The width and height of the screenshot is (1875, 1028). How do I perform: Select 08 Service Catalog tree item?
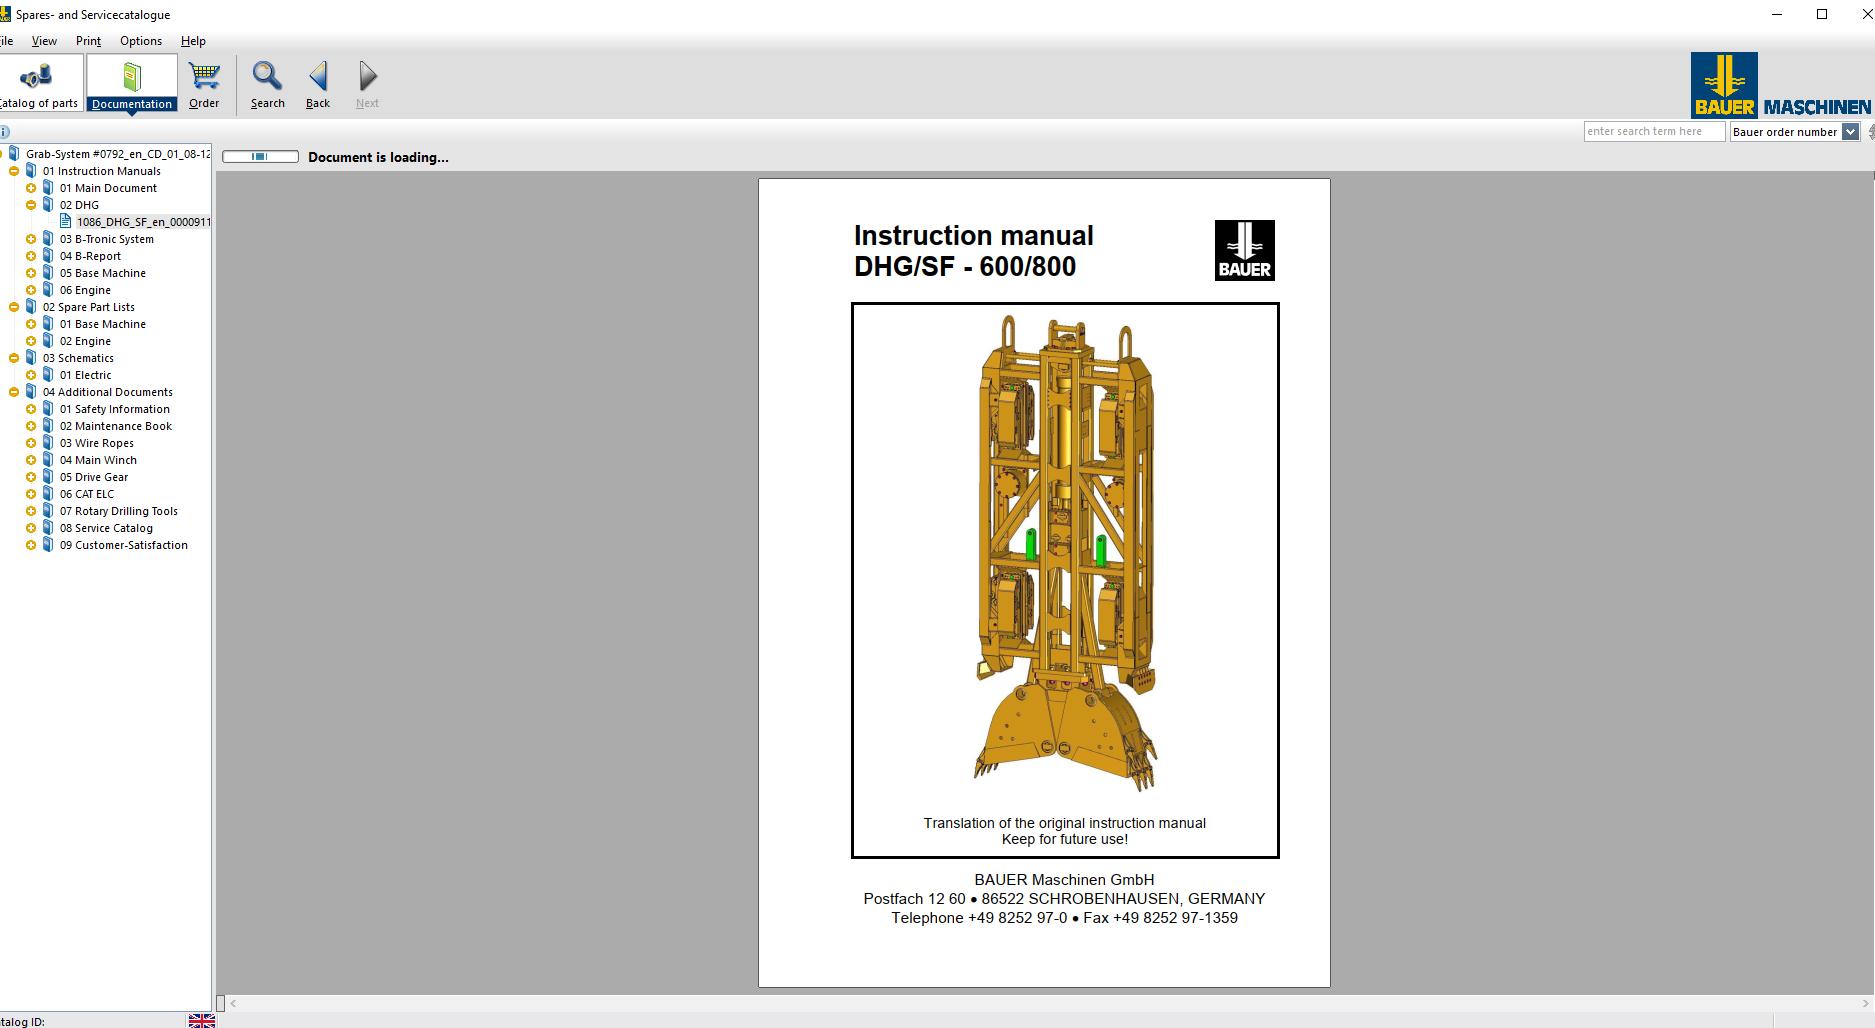[x=106, y=528]
